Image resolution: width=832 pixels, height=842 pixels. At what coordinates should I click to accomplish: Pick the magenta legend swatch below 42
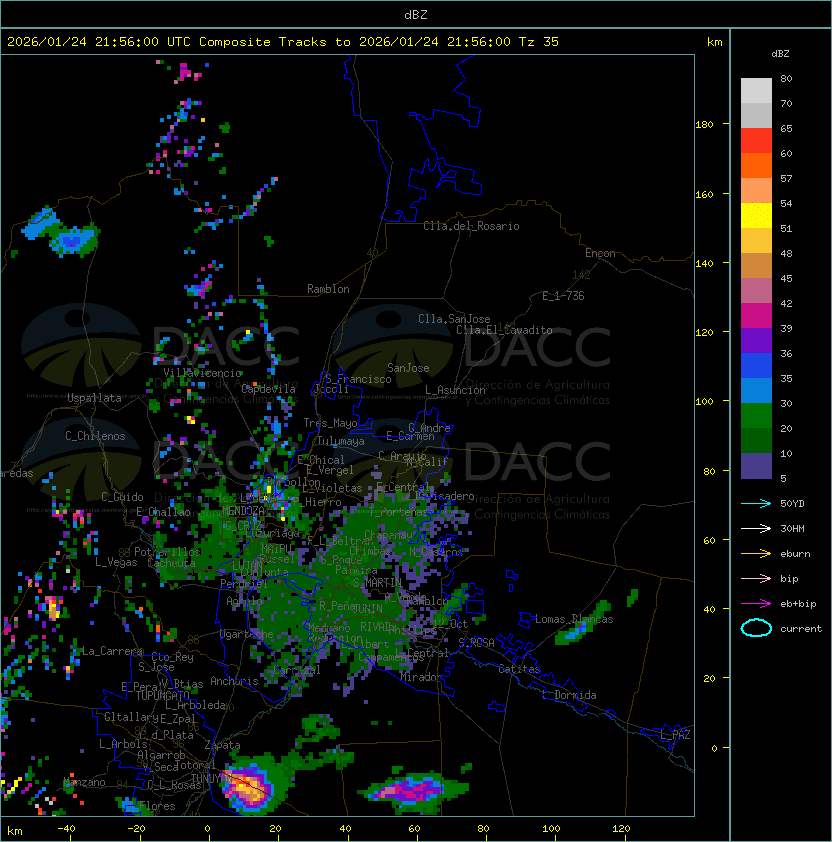(756, 316)
